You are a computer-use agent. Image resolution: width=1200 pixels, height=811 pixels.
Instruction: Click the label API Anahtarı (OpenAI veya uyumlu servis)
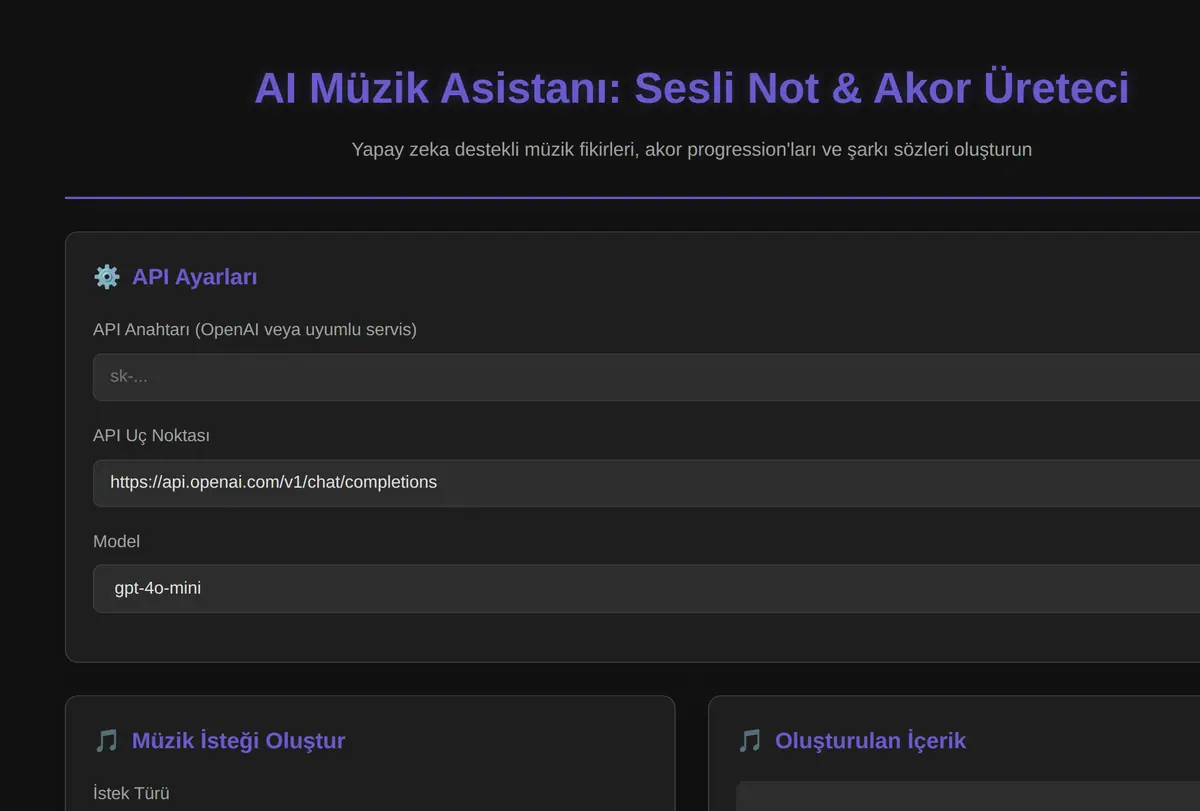click(x=255, y=330)
